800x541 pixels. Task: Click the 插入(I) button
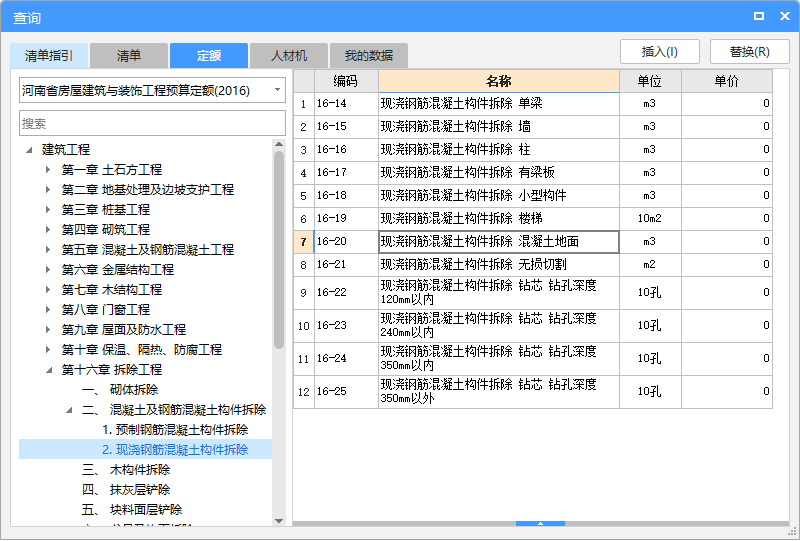coord(660,52)
